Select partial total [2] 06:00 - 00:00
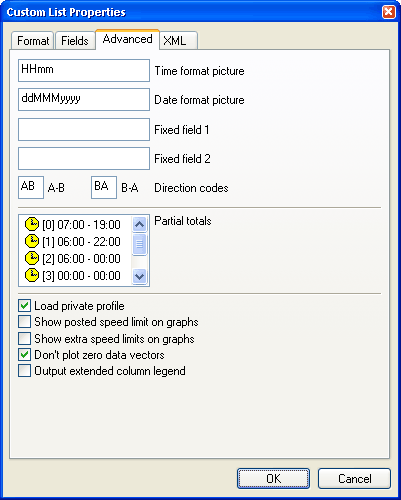The width and height of the screenshot is (401, 500). 81,259
